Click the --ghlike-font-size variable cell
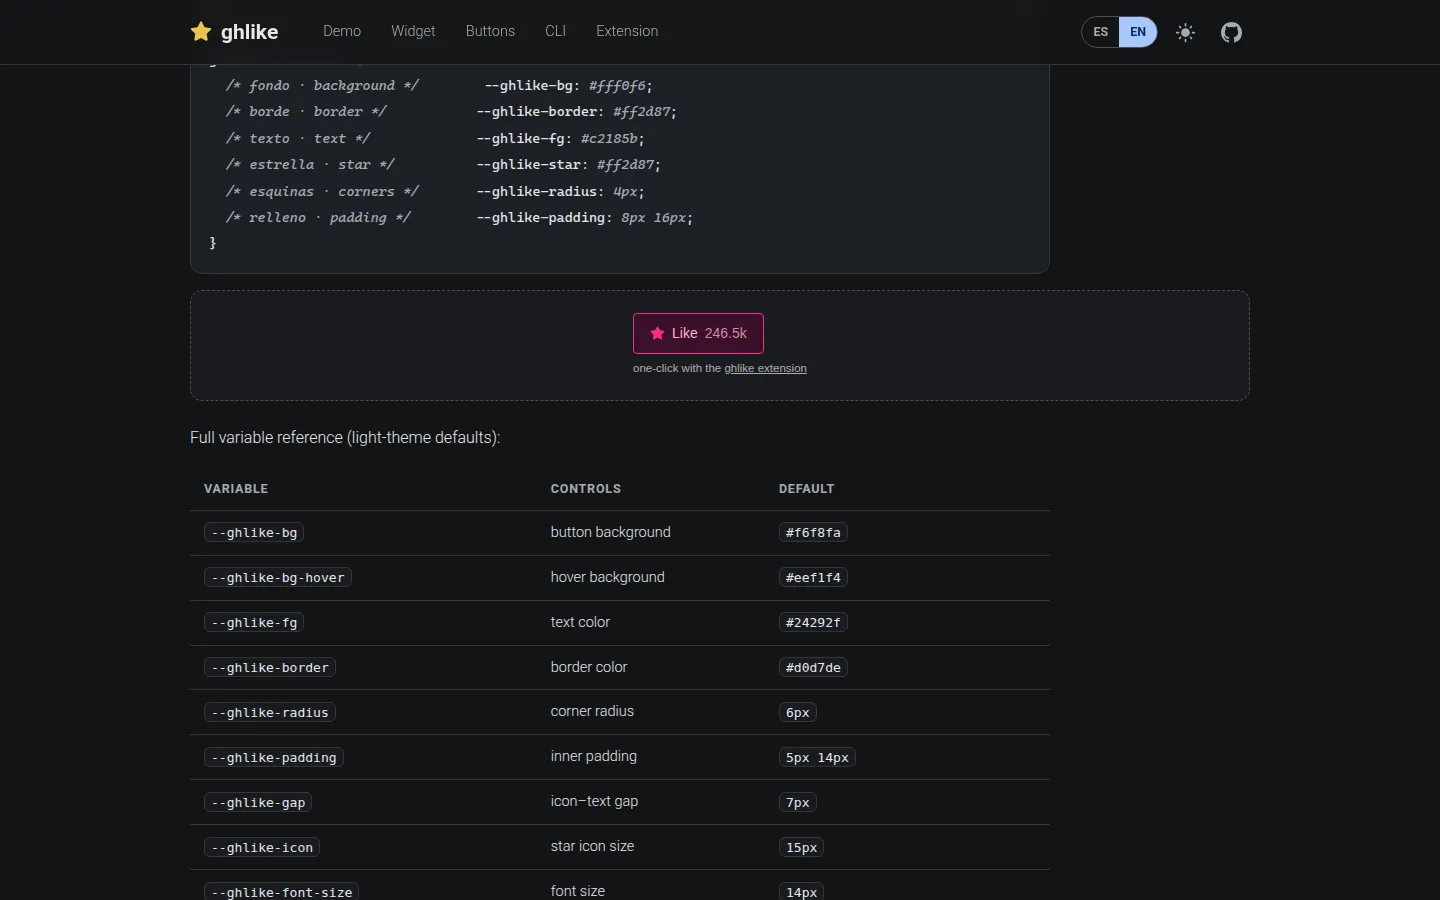 pyautogui.click(x=282, y=891)
